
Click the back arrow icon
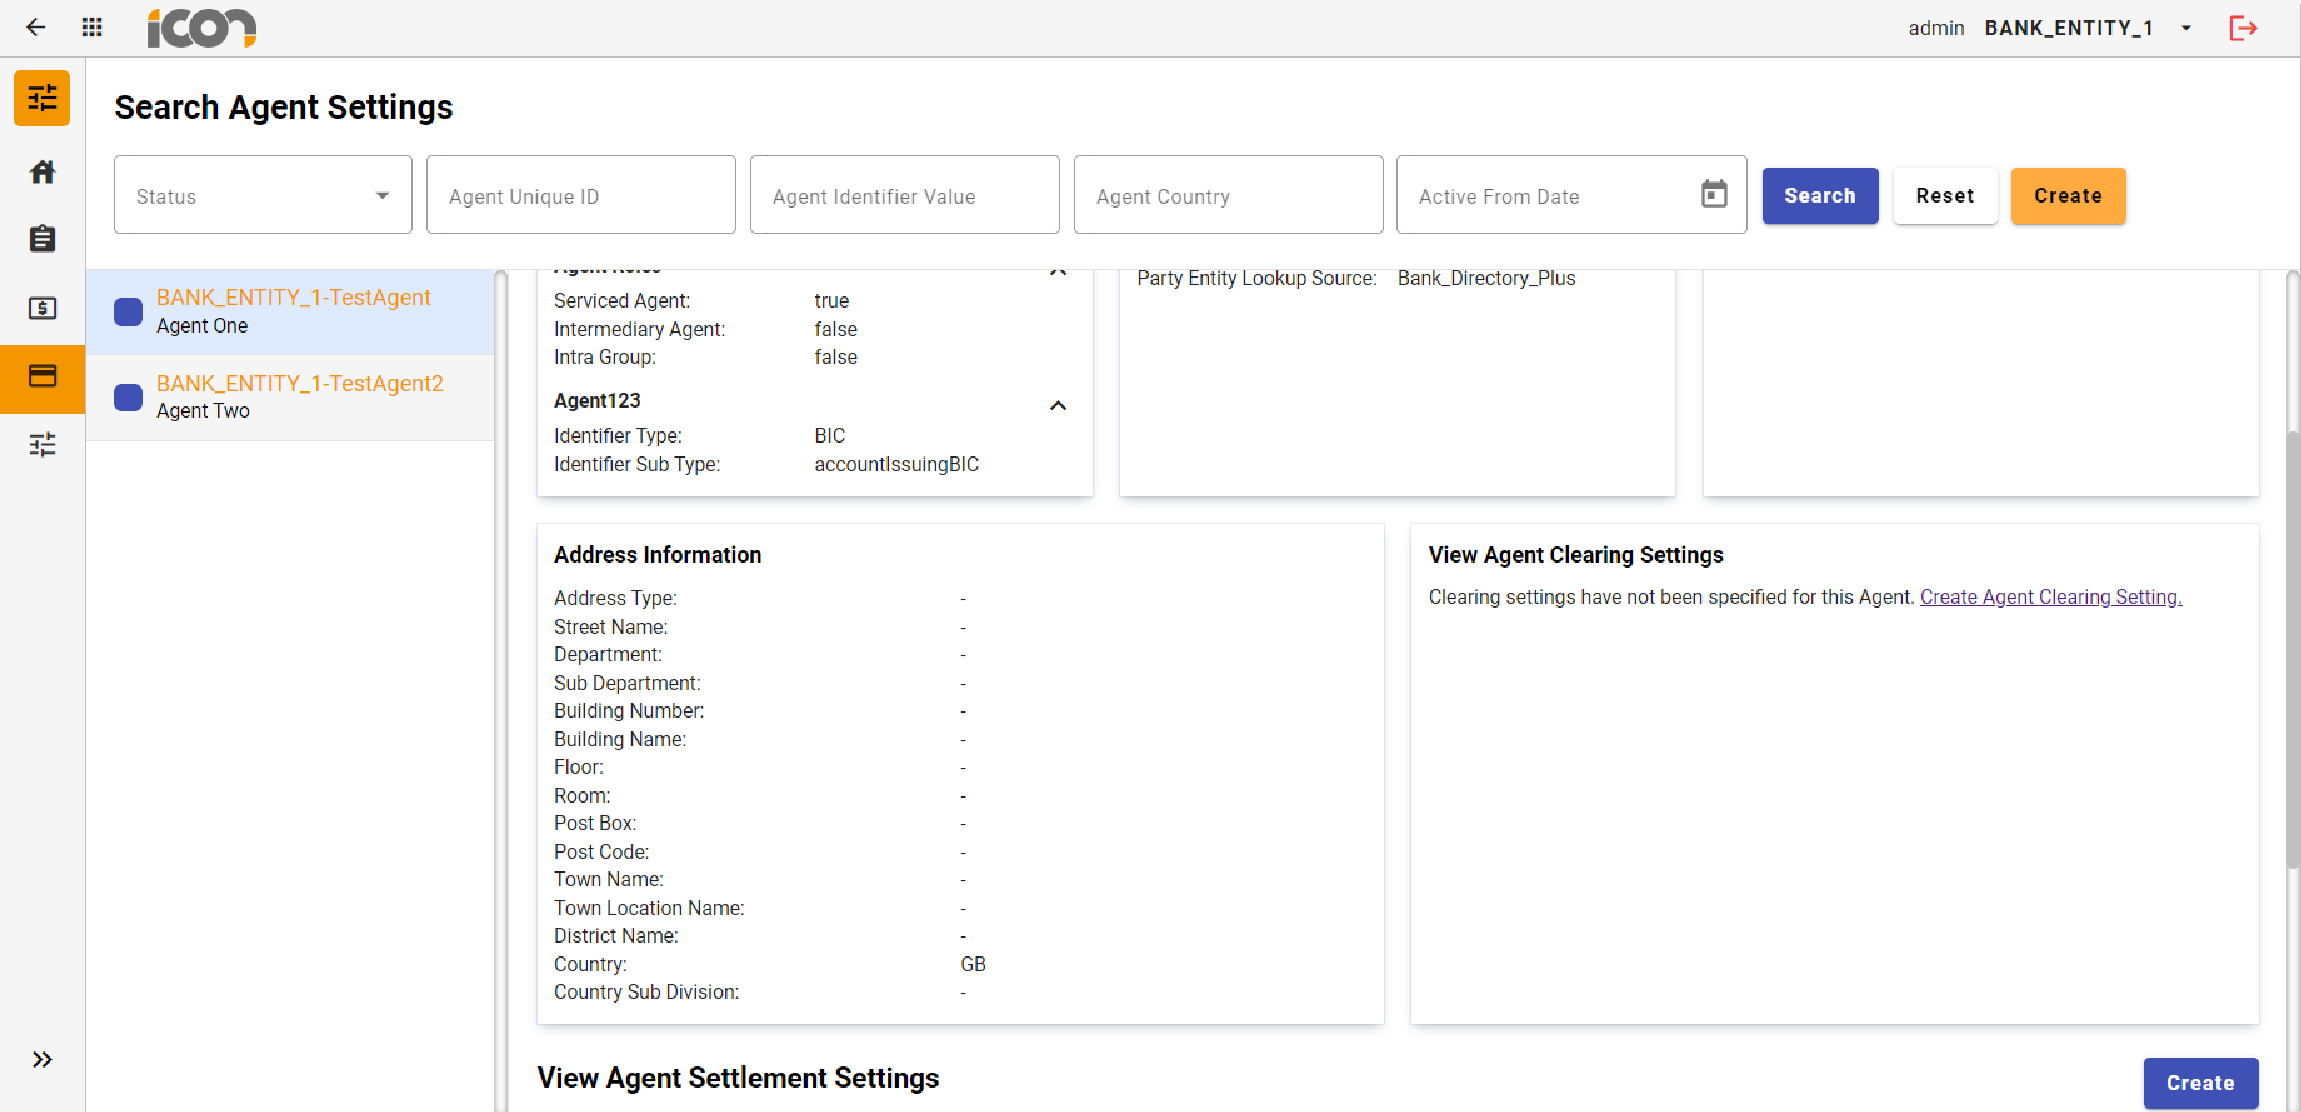tap(36, 27)
